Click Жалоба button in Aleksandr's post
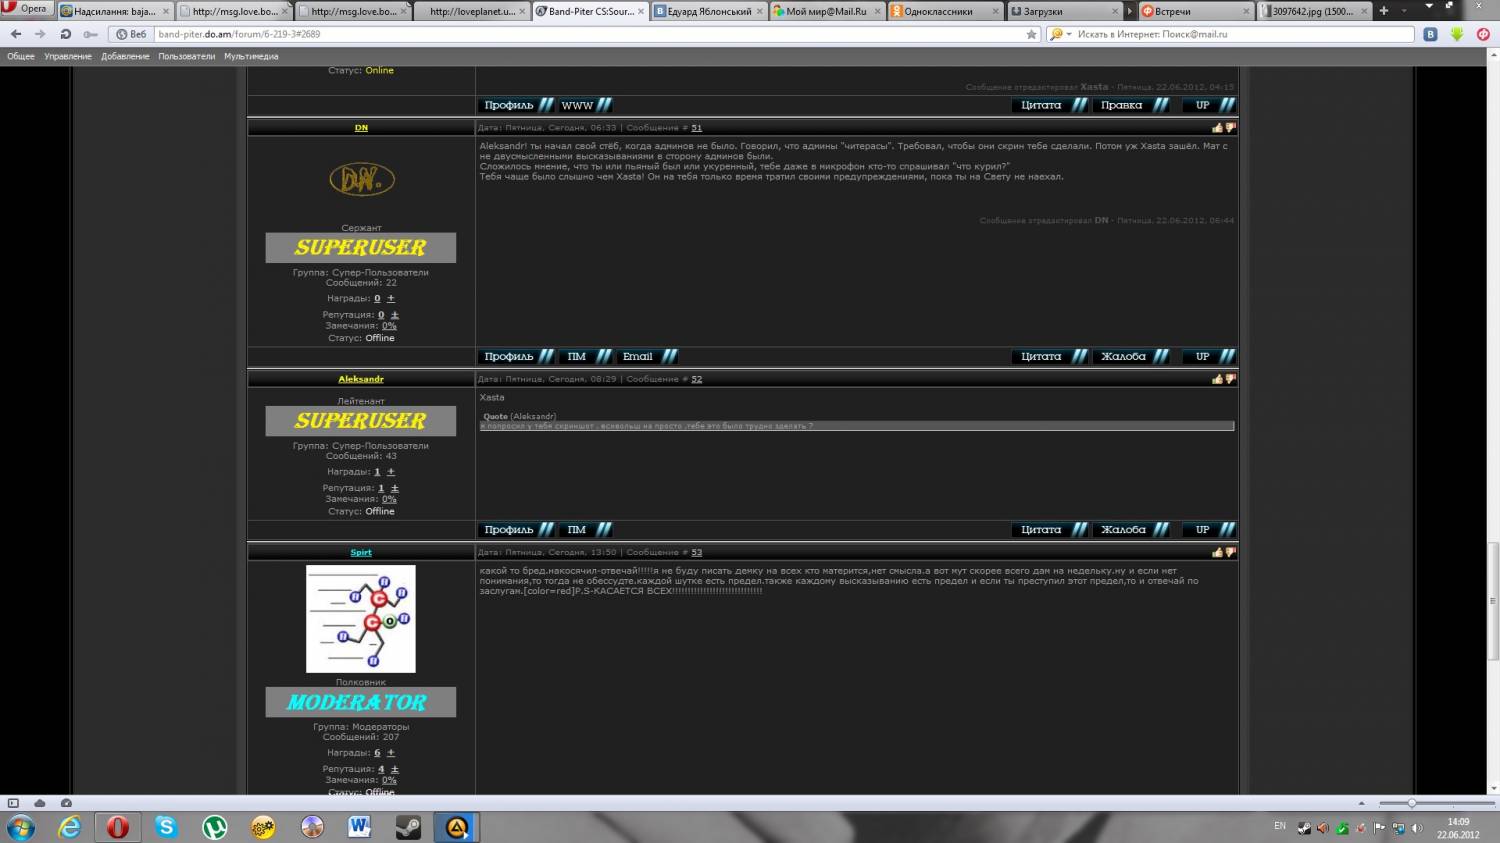This screenshot has width=1500, height=843. 1131,530
